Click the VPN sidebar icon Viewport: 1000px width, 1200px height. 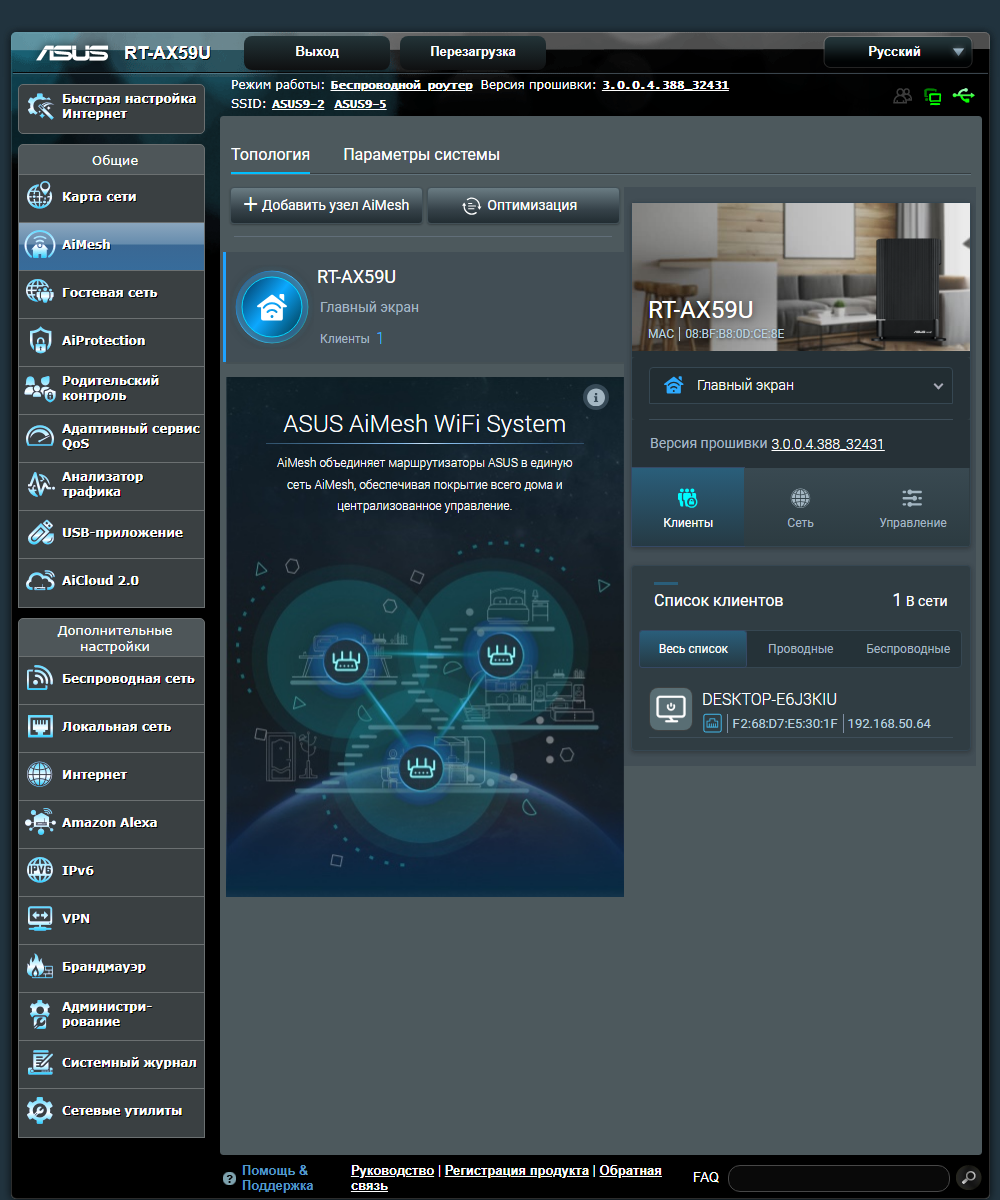click(40, 918)
